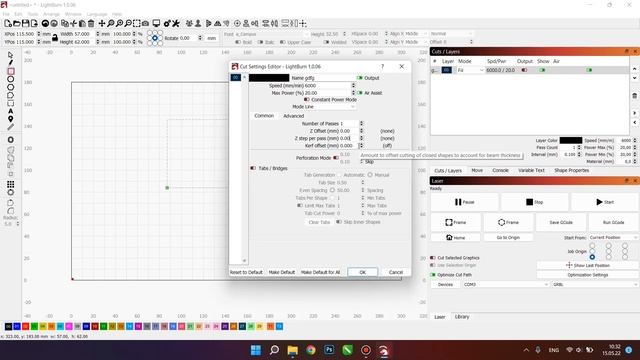The image size is (640, 360).
Task: Click the Delete trash can toolbar icon
Action: coord(91,24)
